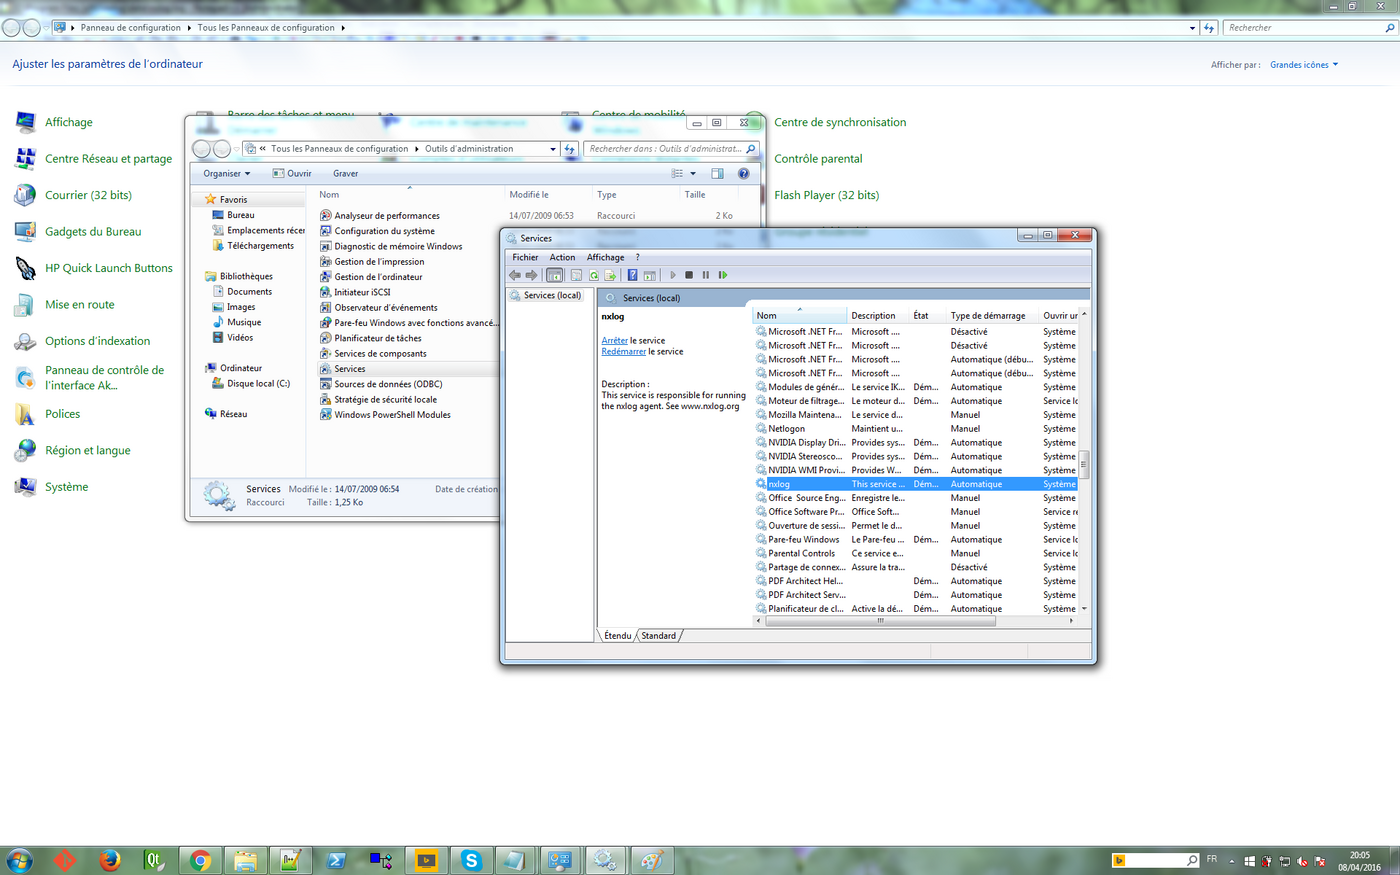Toggle the preview pane in the Explorer toolbar
Image resolution: width=1400 pixels, height=875 pixels.
pos(717,173)
